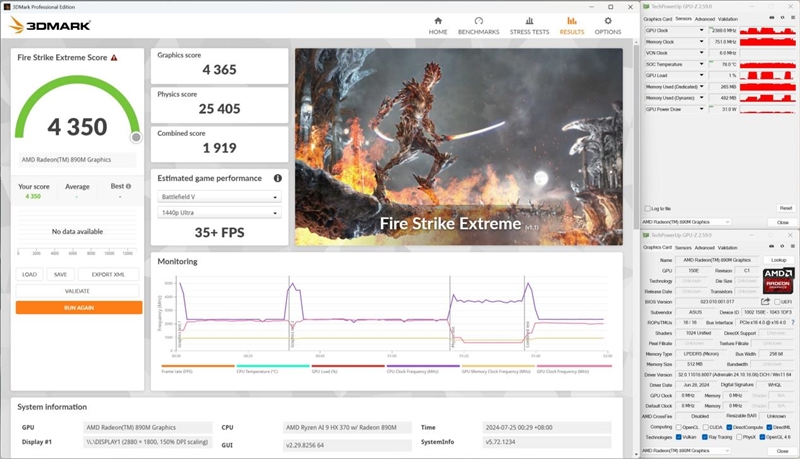This screenshot has width=800, height=459.
Task: Open the HOME section in 3DMark
Action: 438,26
